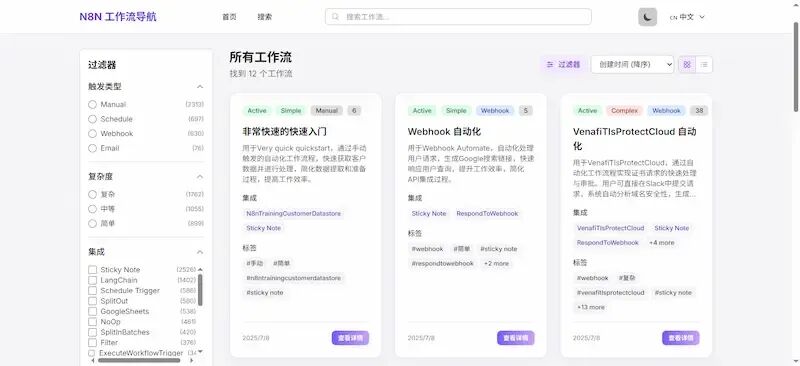Select the Webhook trigger radio
The width and height of the screenshot is (800, 366).
(x=92, y=133)
